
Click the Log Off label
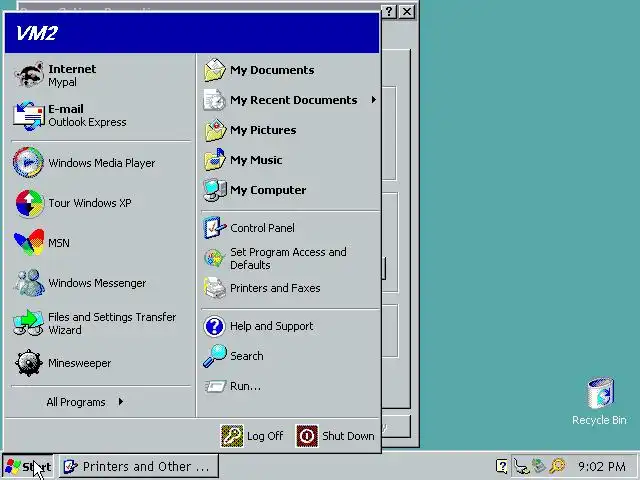265,436
